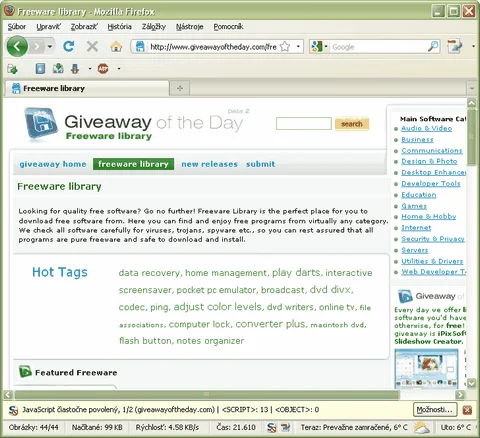Reload the page with the blue refresh icon
The width and height of the screenshot is (480, 438).
click(69, 46)
